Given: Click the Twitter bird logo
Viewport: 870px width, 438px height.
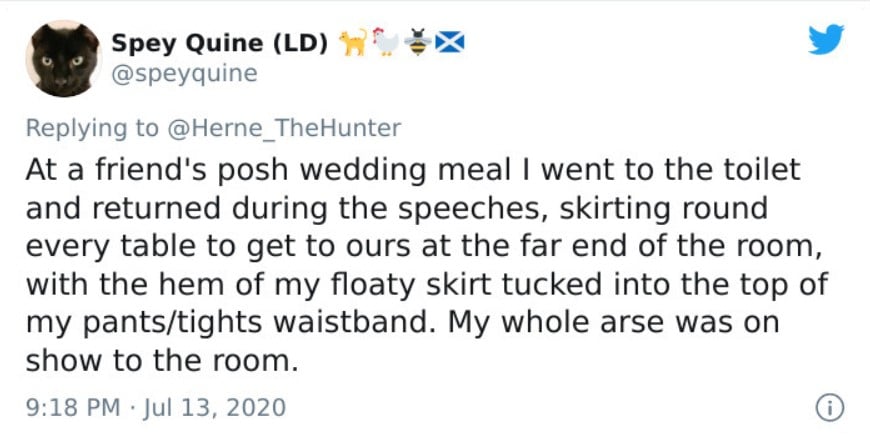Looking at the screenshot, I should [825, 40].
